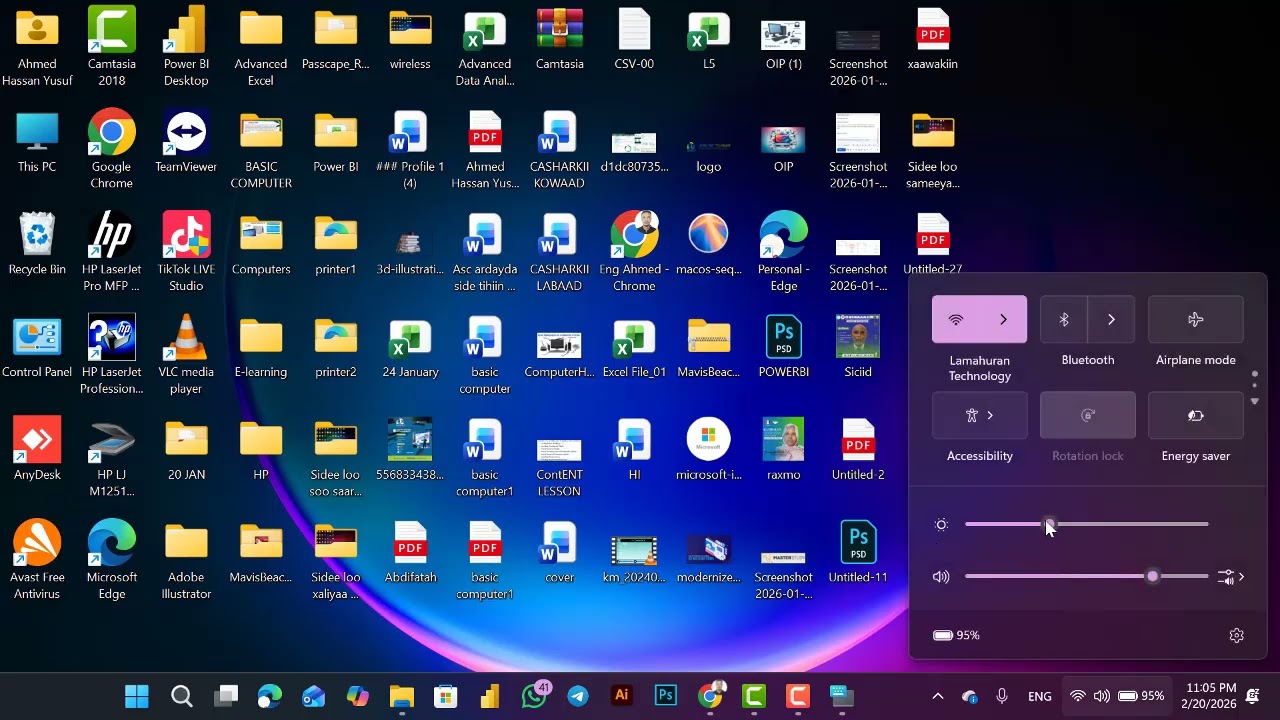Viewport: 1280px width, 720px height.
Task: Select Untitled-11 PSD file
Action: coord(858,553)
